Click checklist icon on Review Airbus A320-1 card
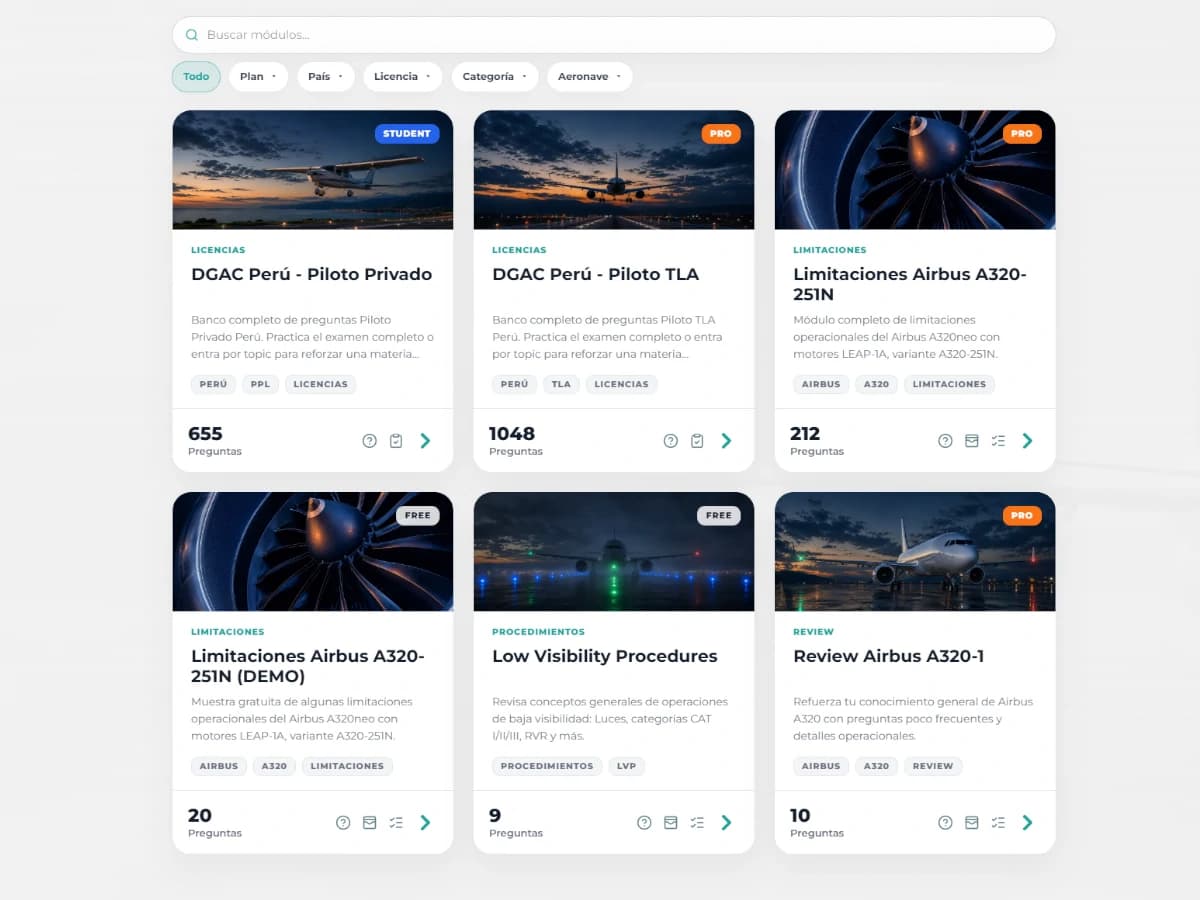This screenshot has height=900, width=1200. pyautogui.click(x=998, y=823)
